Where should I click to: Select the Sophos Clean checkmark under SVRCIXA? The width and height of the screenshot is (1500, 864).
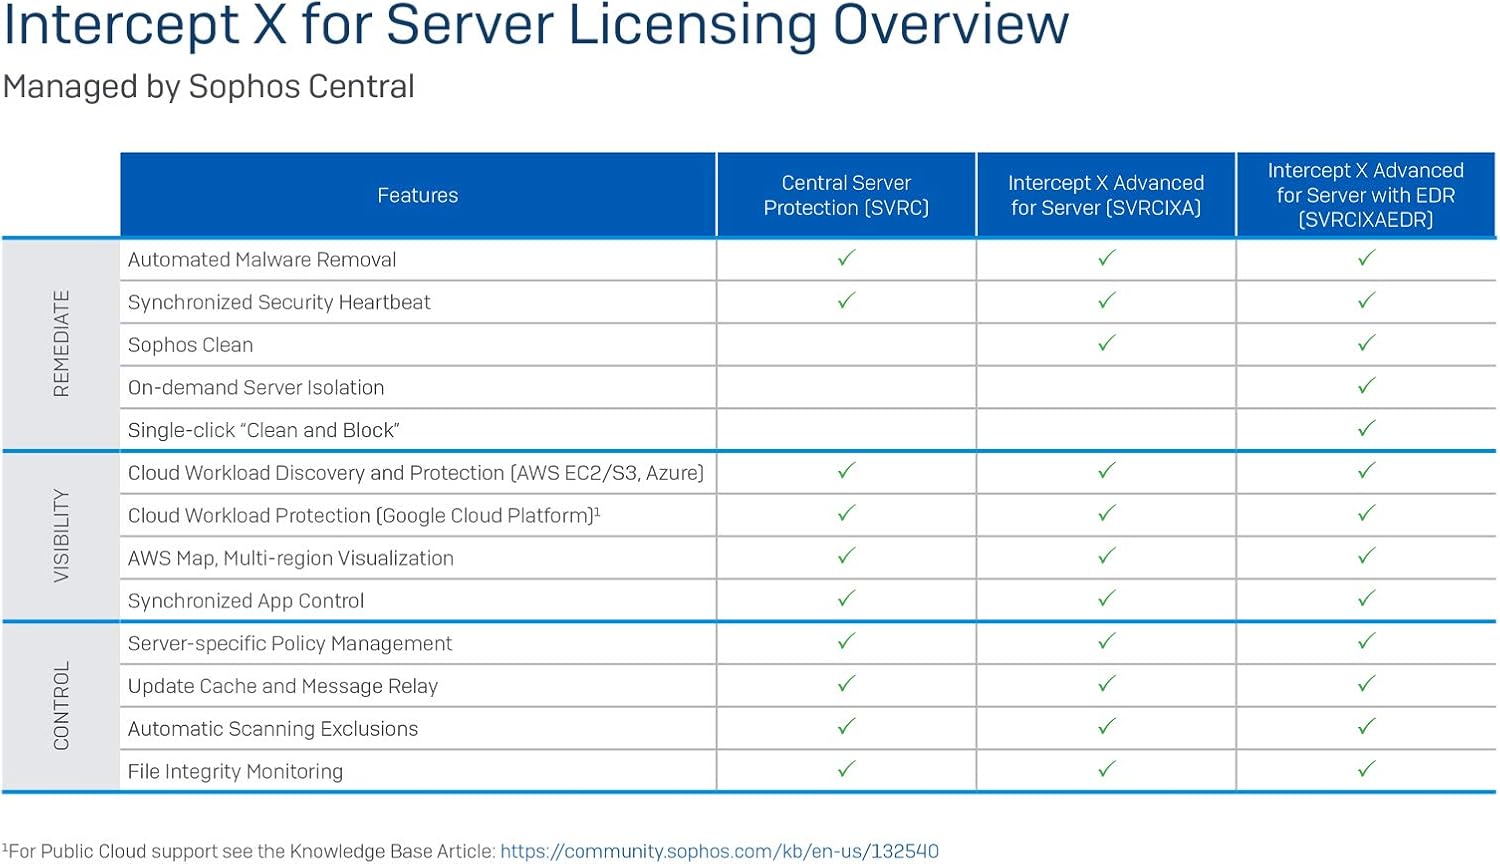click(x=1105, y=343)
